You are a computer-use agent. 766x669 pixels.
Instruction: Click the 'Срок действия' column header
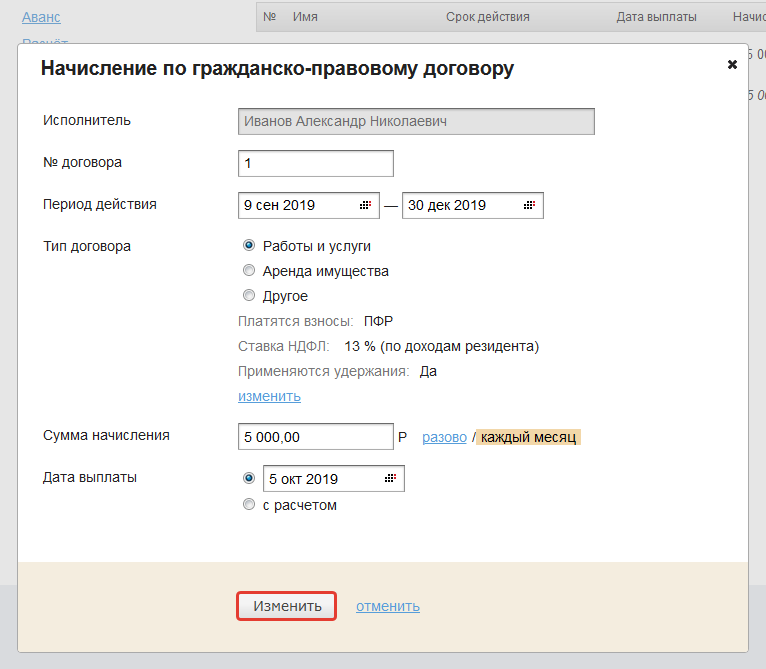488,17
